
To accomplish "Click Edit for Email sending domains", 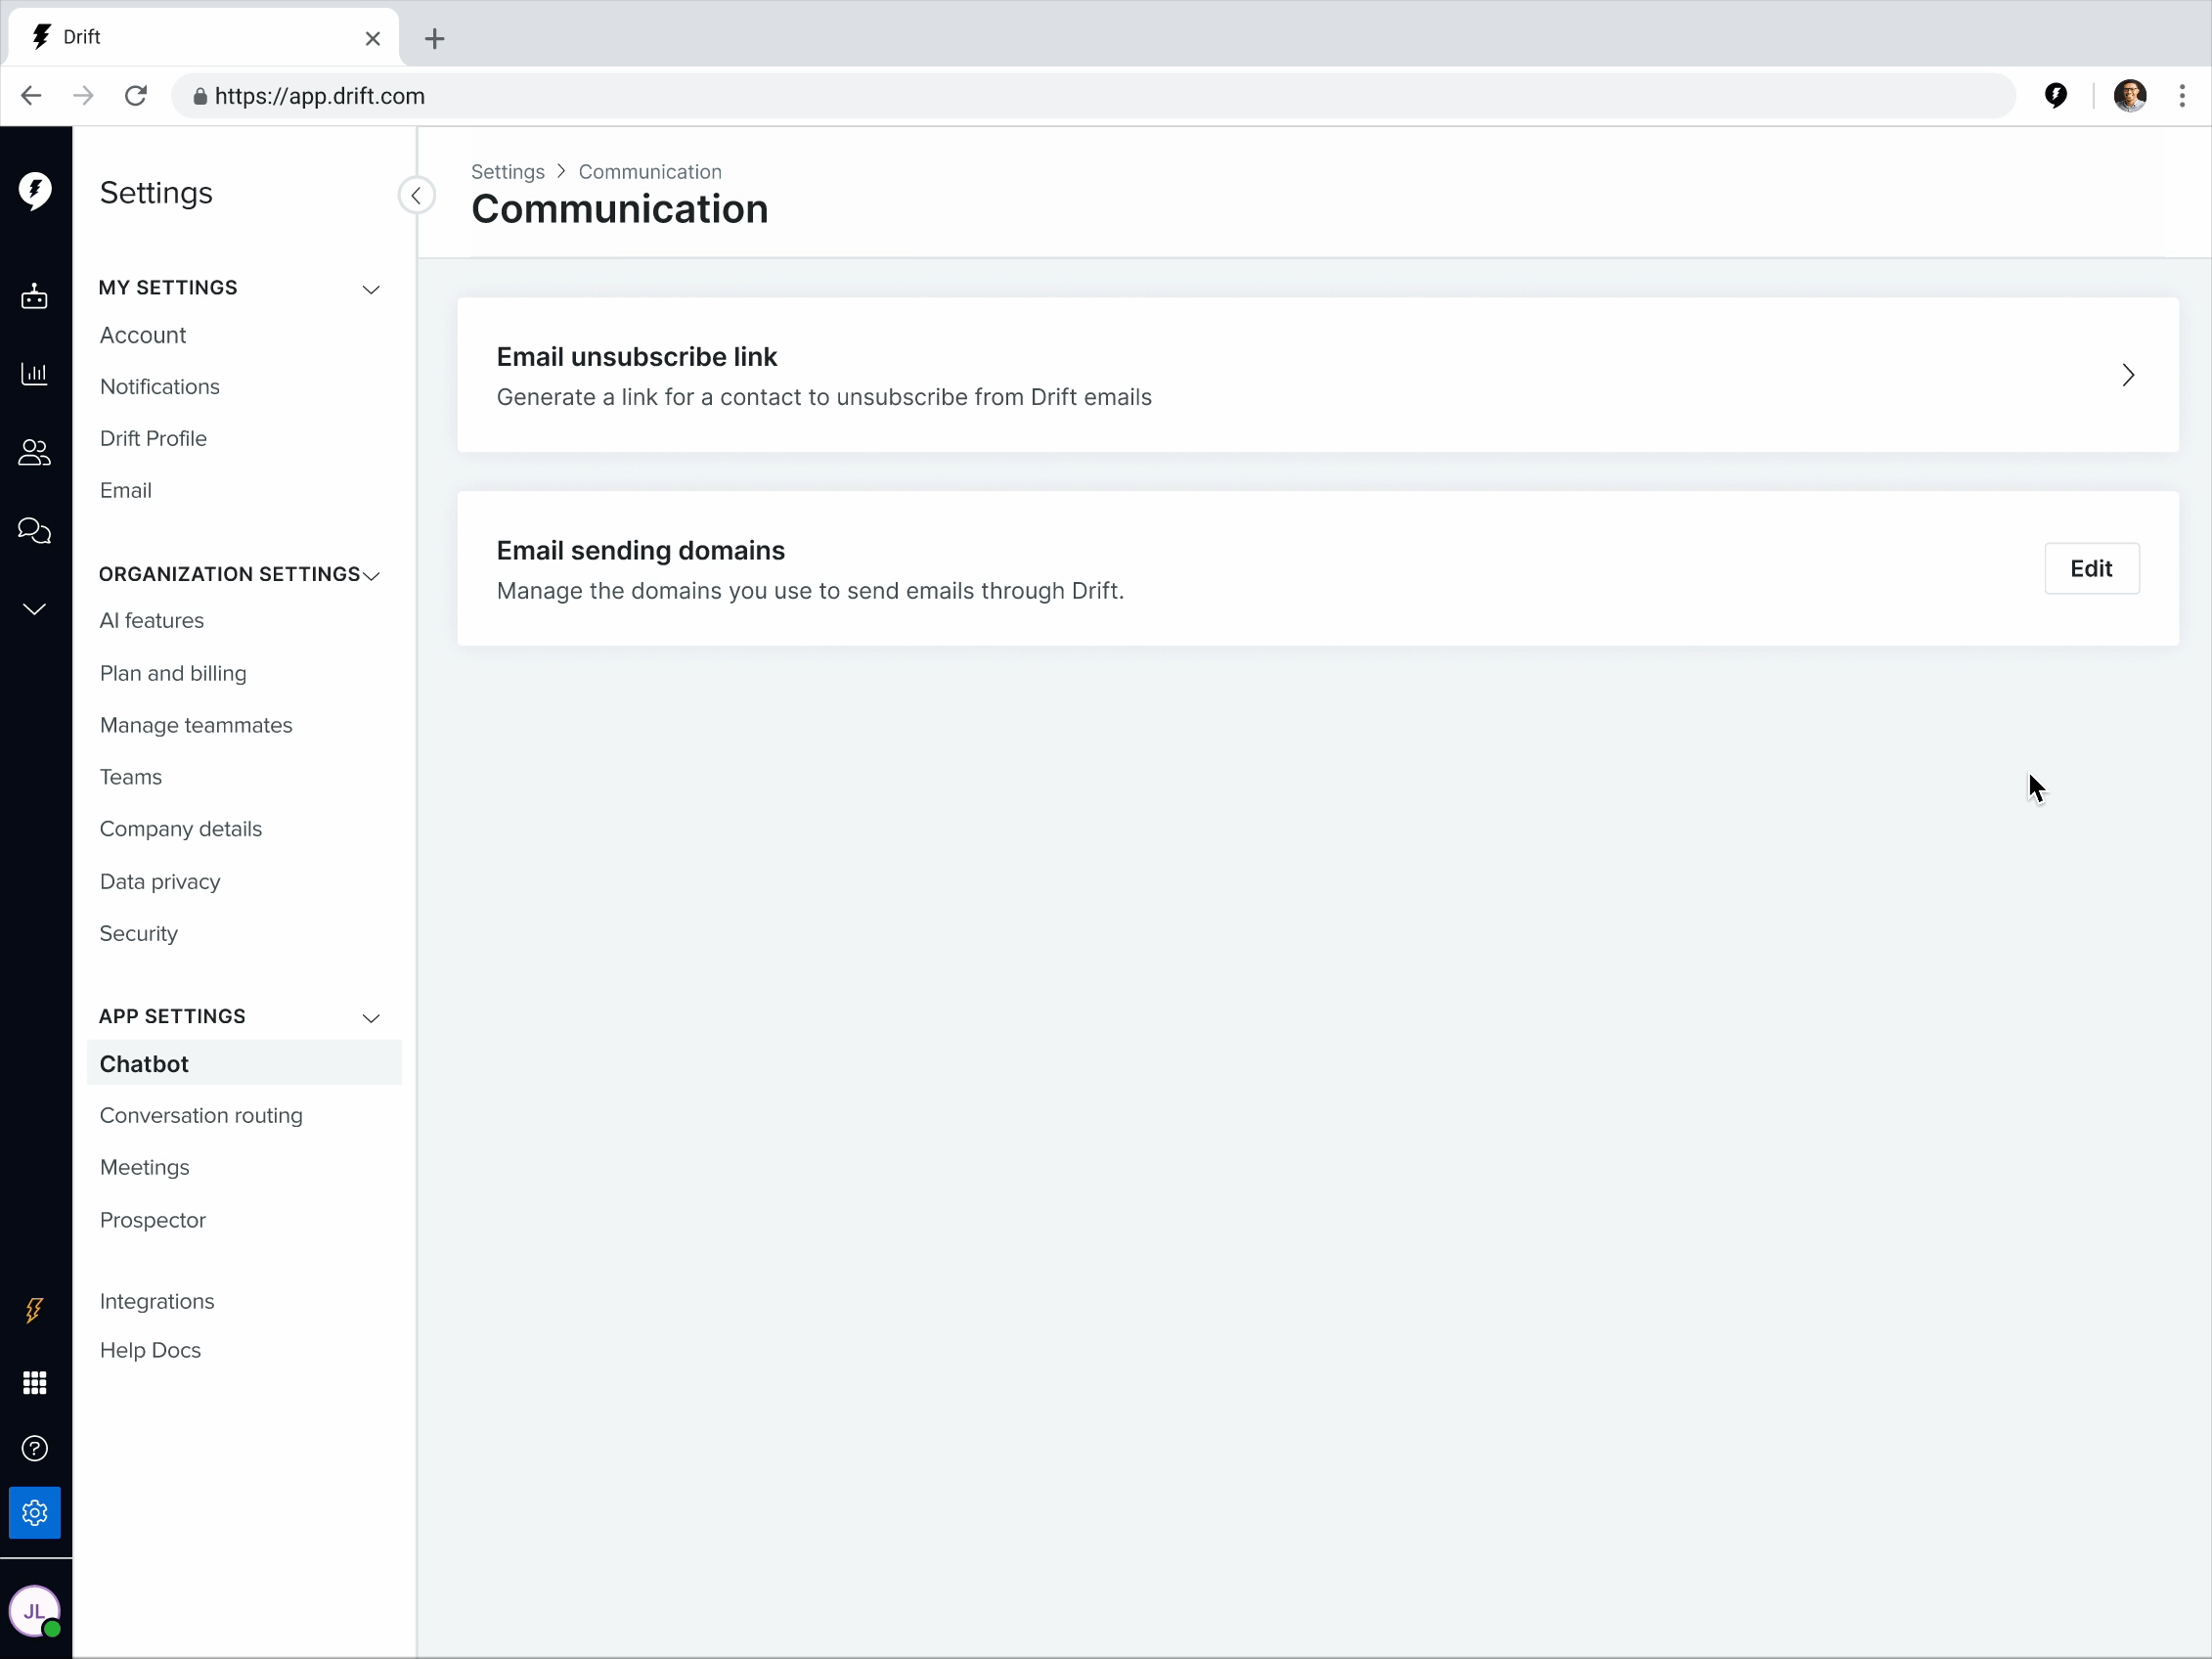I will point(2090,569).
